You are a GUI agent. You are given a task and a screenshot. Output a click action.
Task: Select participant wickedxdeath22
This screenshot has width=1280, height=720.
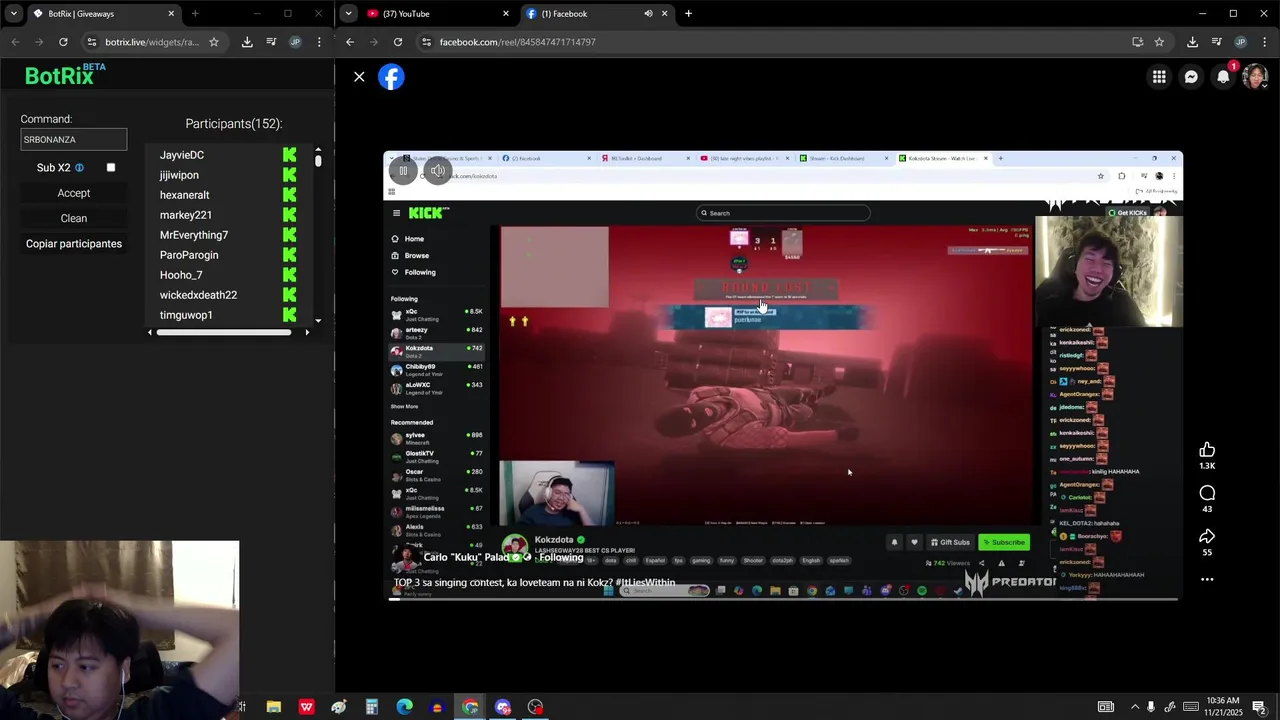198,295
